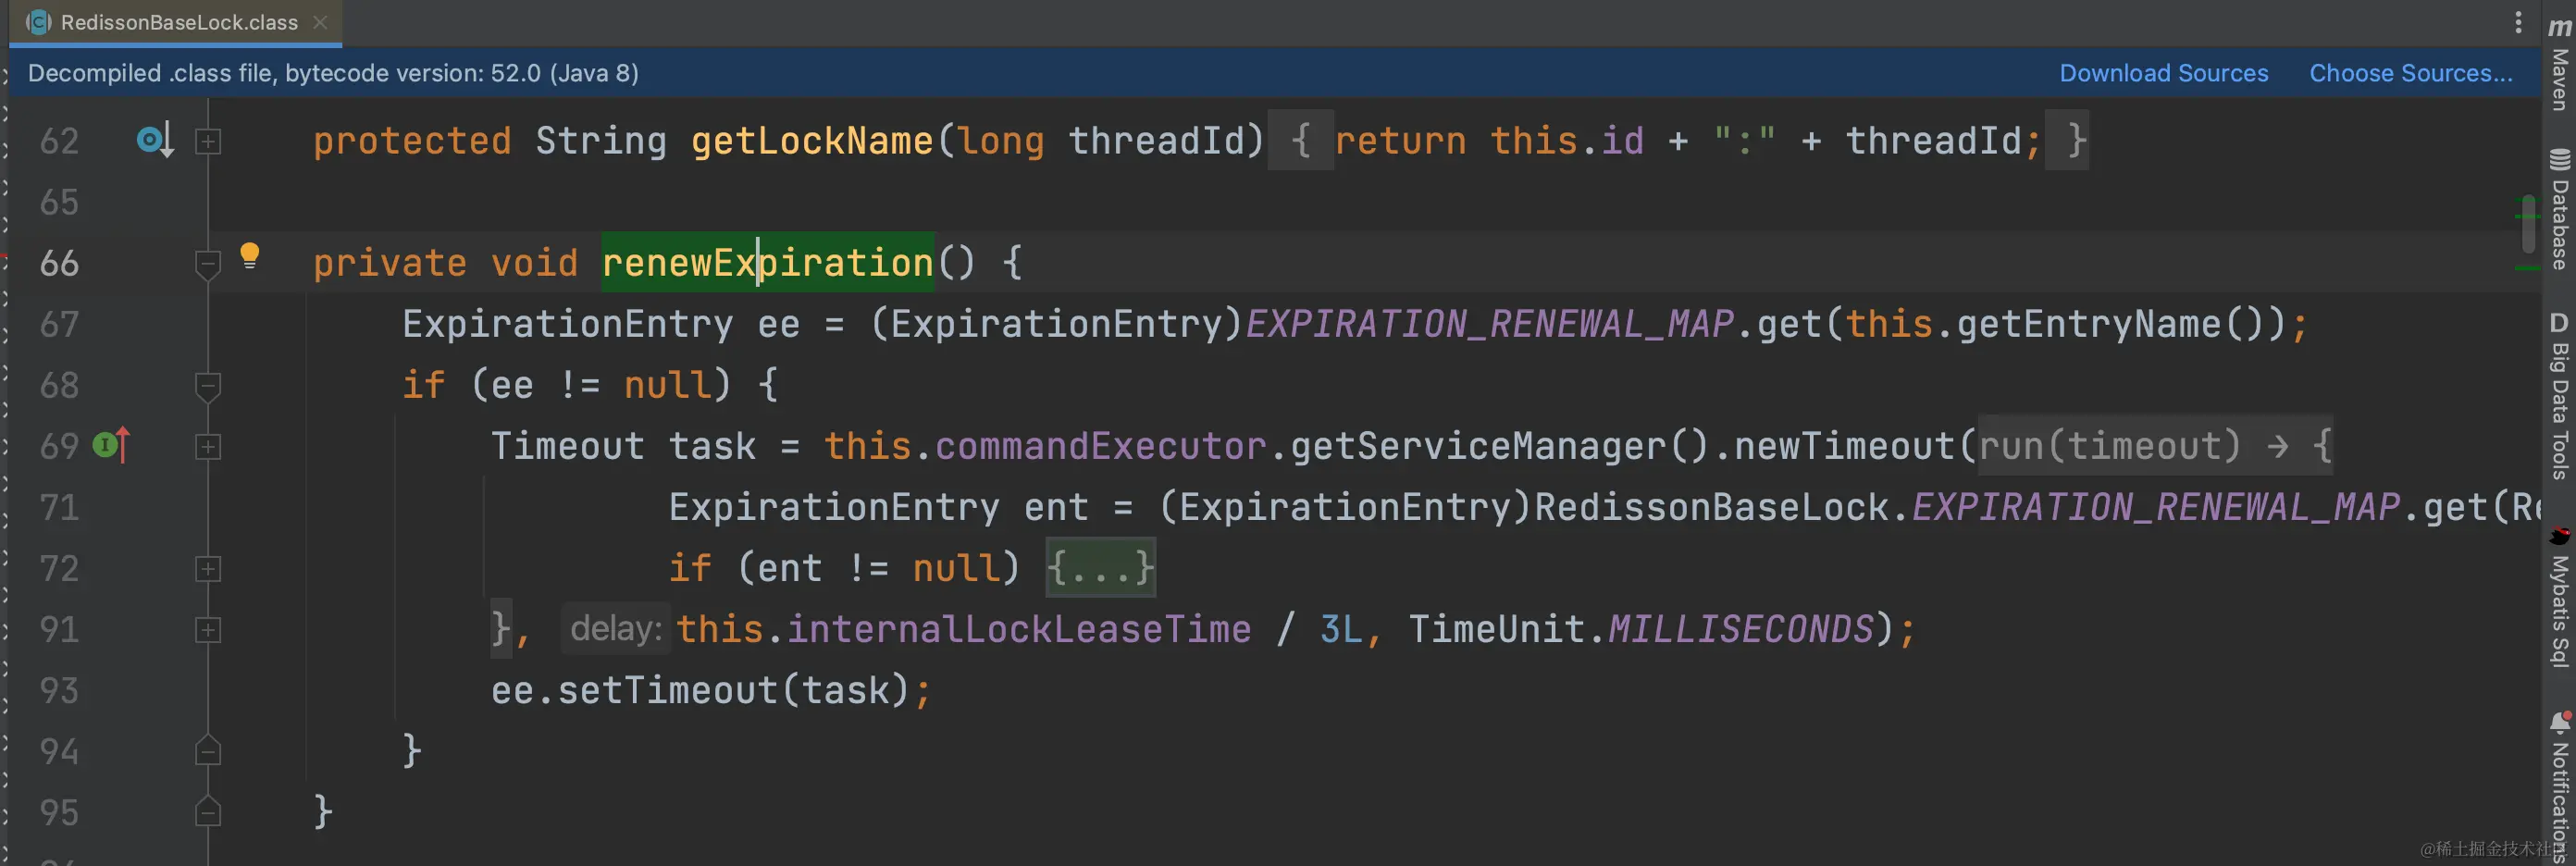Image resolution: width=2576 pixels, height=866 pixels.
Task: Click the Choose Sources... link
Action: [x=2410, y=73]
